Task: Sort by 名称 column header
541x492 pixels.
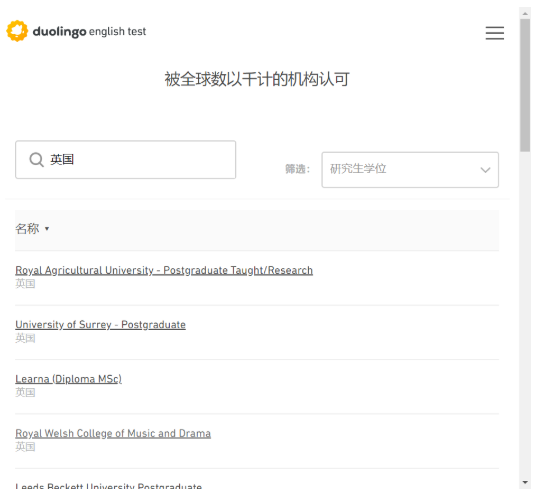Action: coord(32,228)
